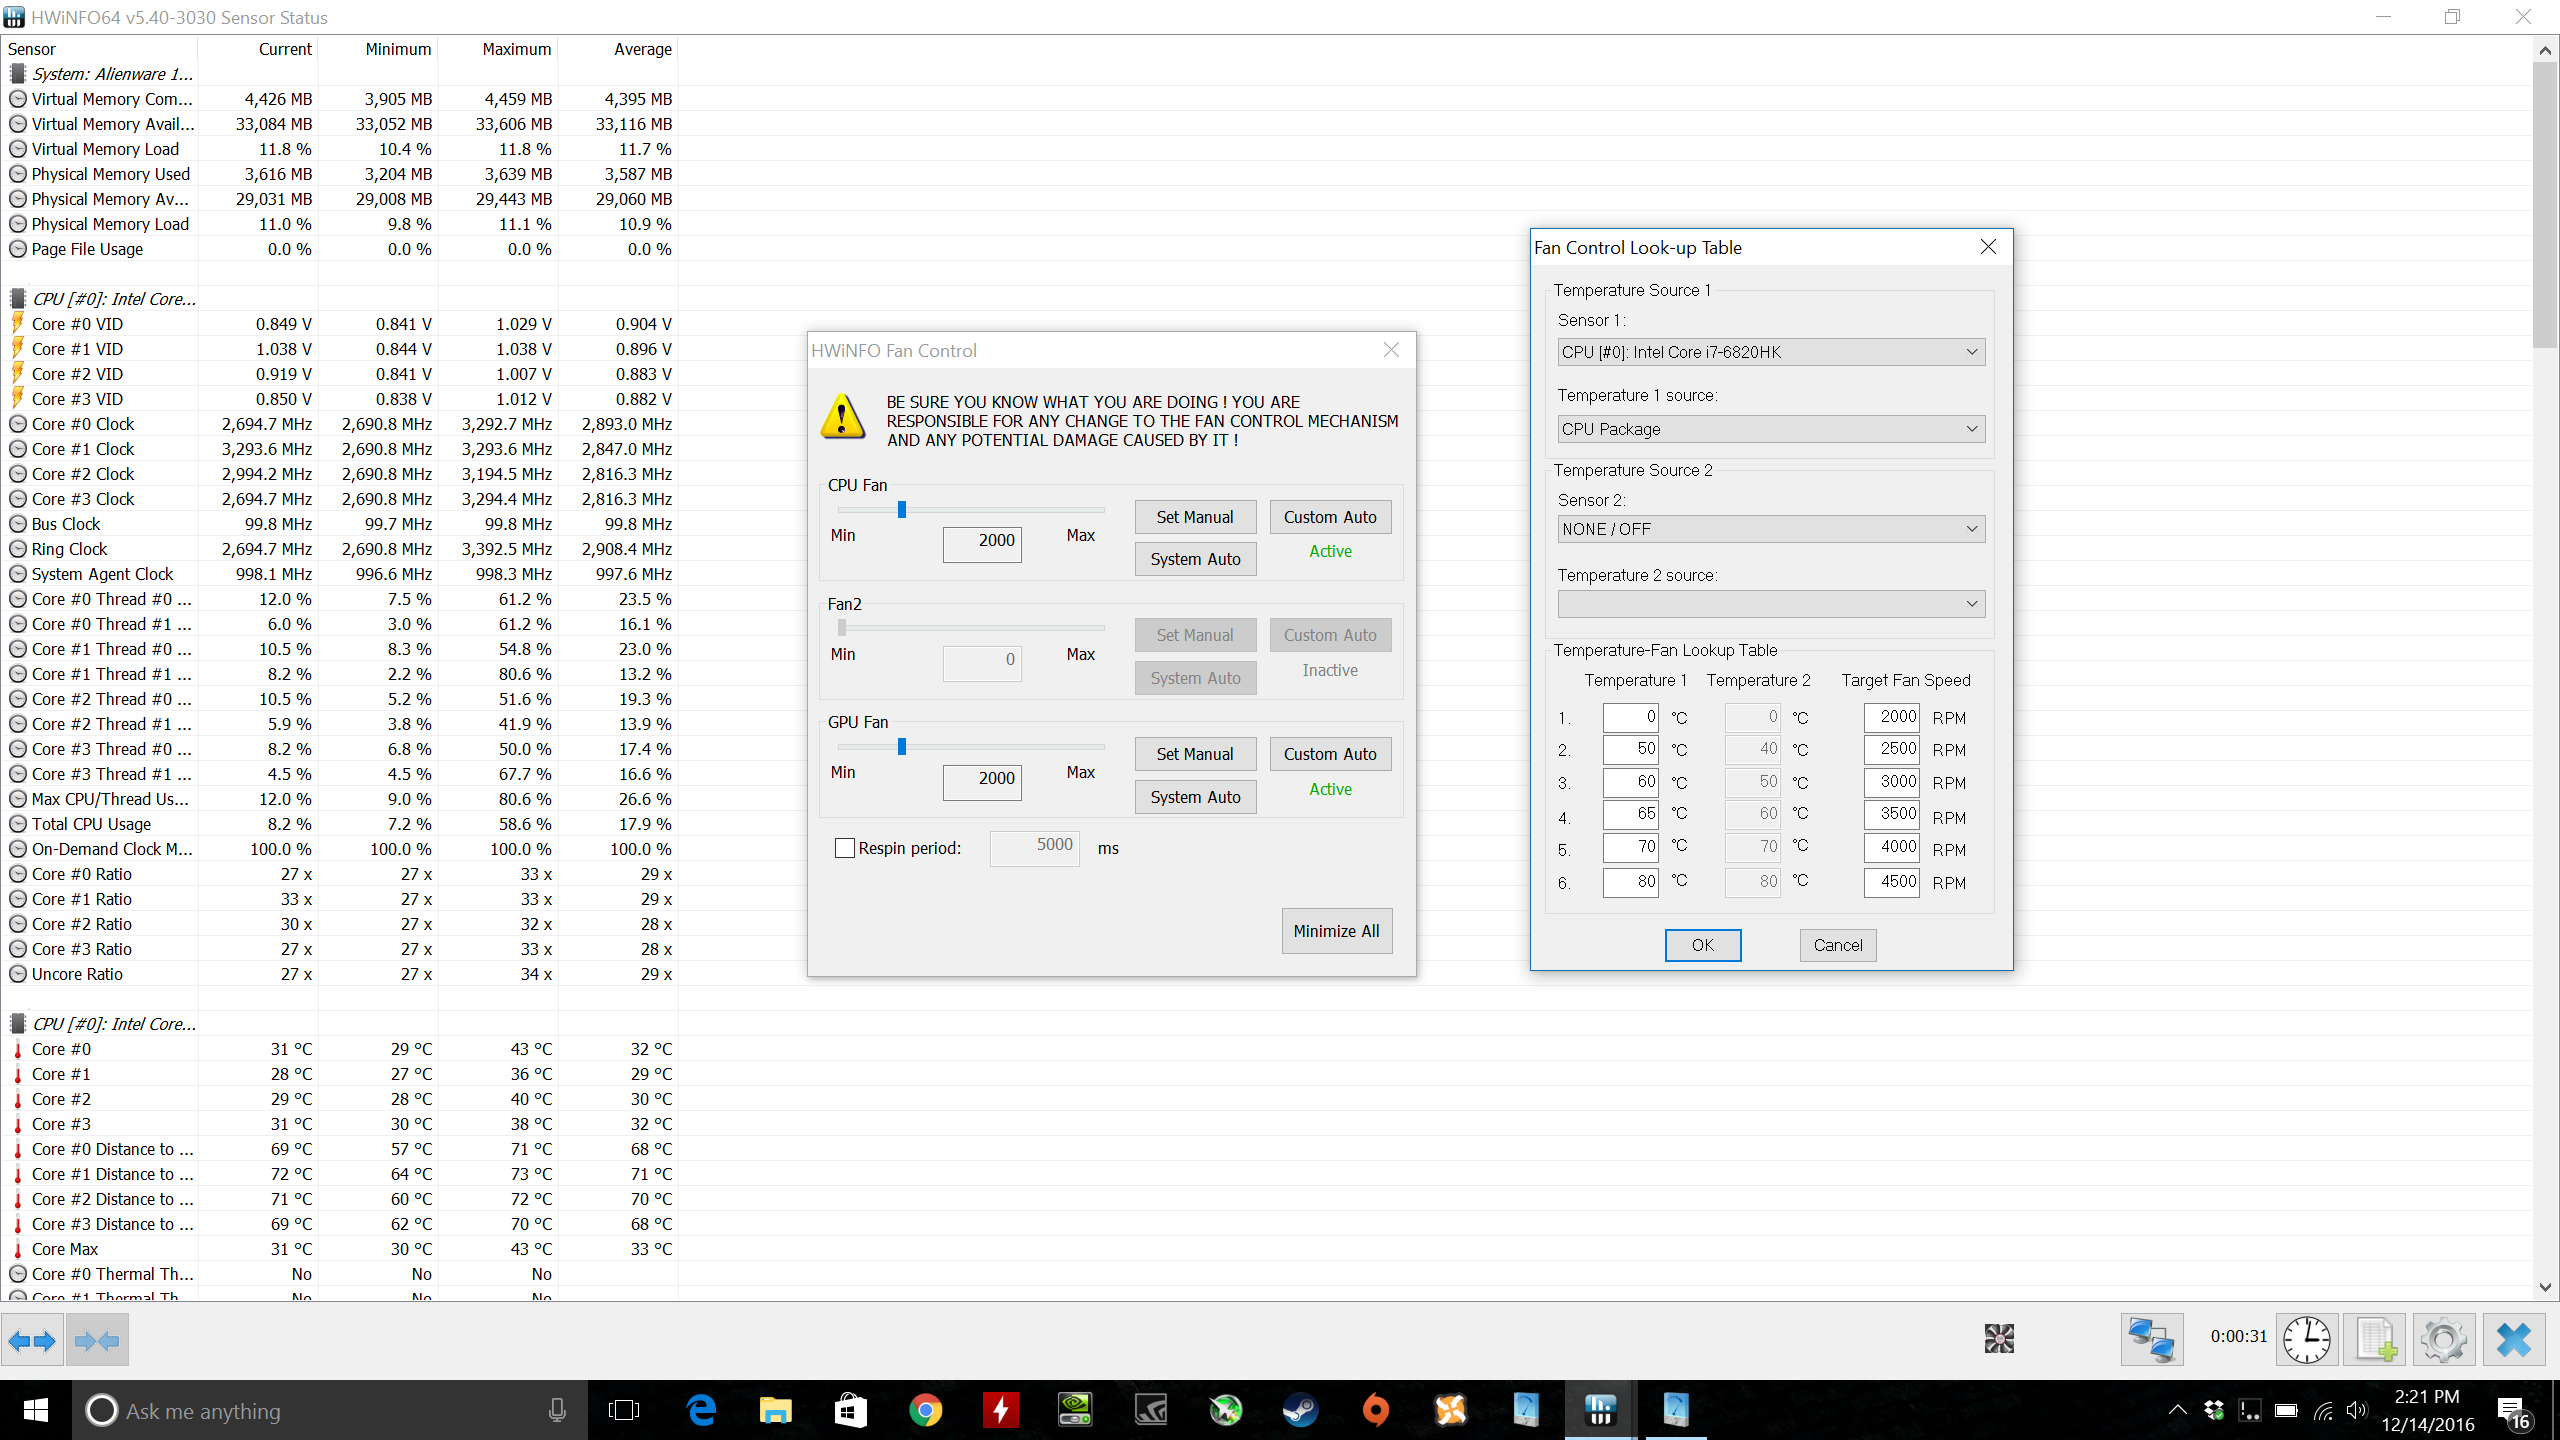Select the Core Max temperature row
This screenshot has height=1440, width=2560.
point(340,1249)
